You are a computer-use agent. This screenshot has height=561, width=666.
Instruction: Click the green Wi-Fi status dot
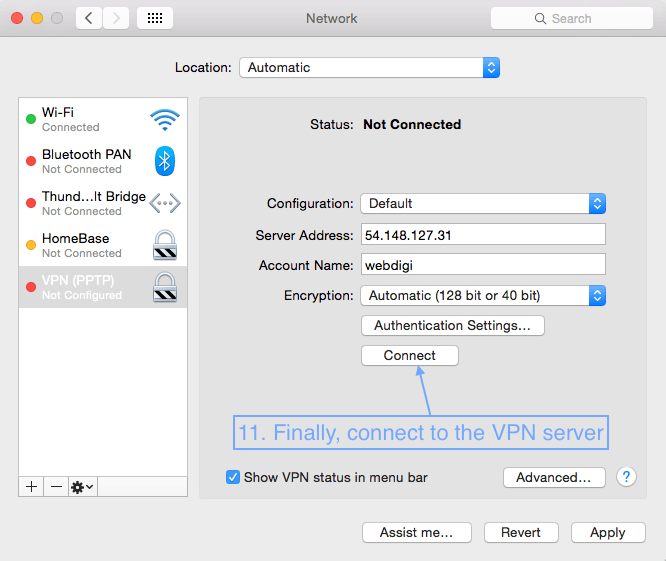tap(31, 119)
